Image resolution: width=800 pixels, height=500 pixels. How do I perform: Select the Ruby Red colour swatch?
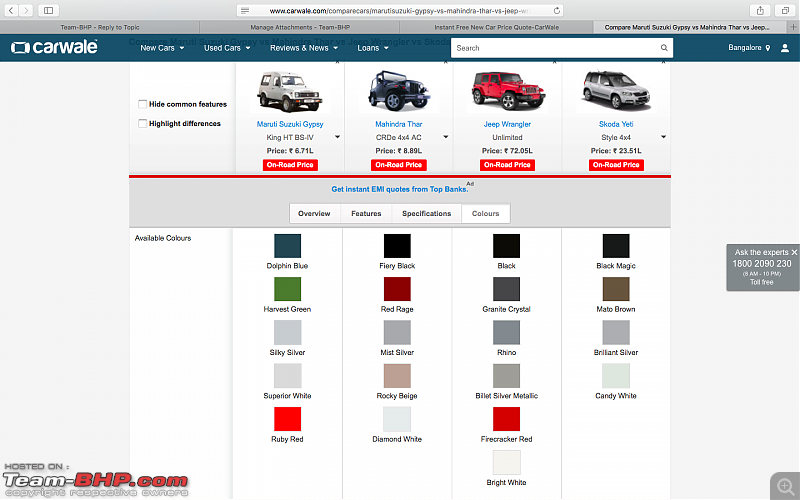coord(287,419)
